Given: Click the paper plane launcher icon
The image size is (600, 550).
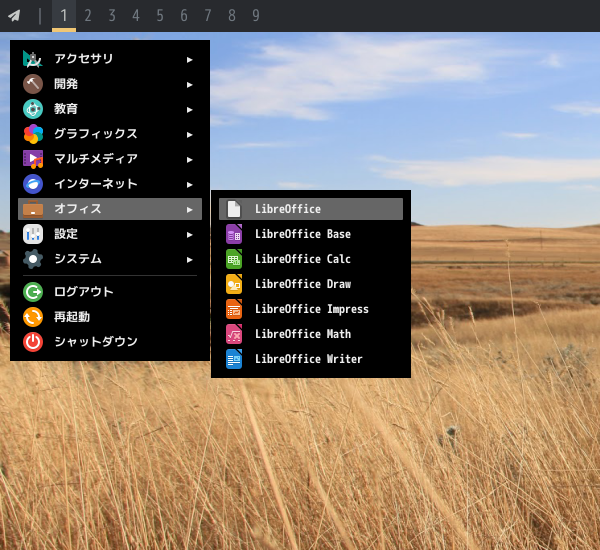Looking at the screenshot, I should [14, 16].
